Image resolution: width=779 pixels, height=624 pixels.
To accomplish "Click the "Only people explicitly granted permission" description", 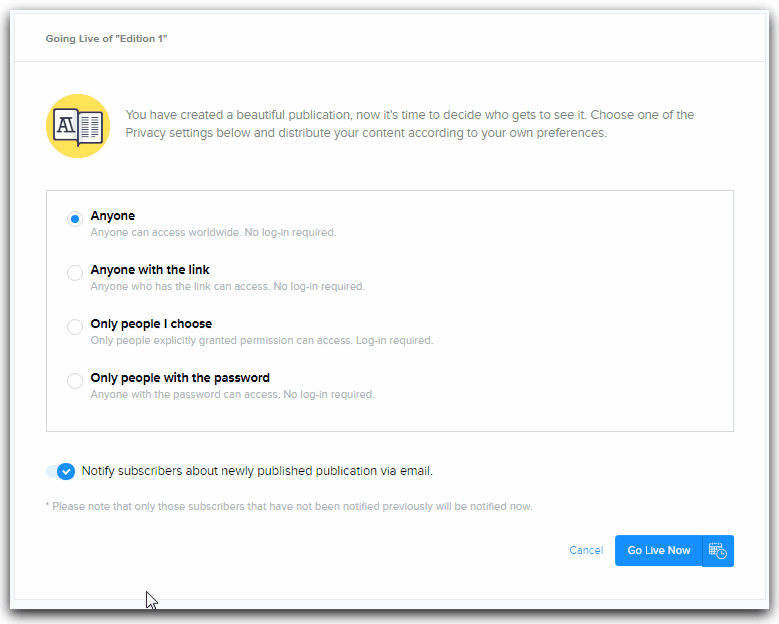I will point(261,341).
